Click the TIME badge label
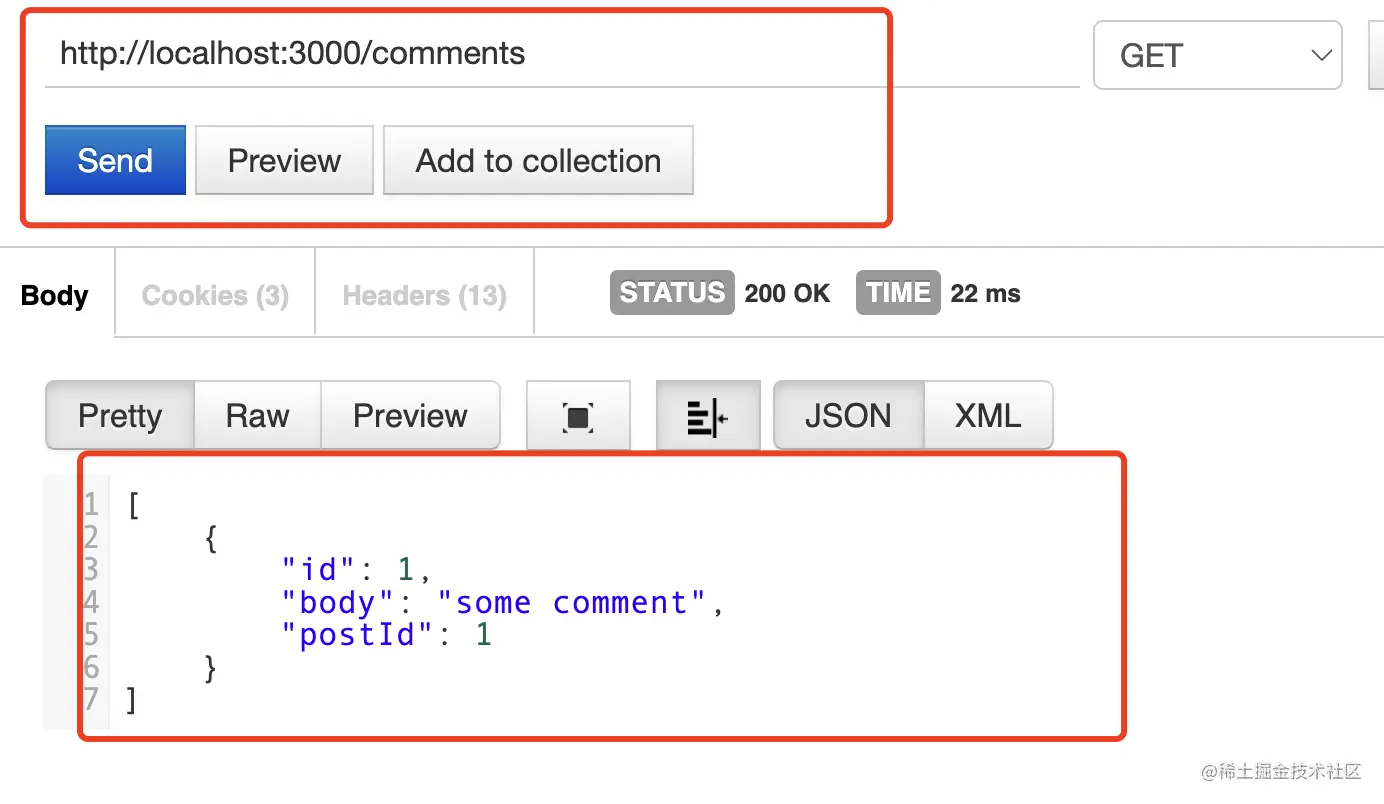 point(898,292)
